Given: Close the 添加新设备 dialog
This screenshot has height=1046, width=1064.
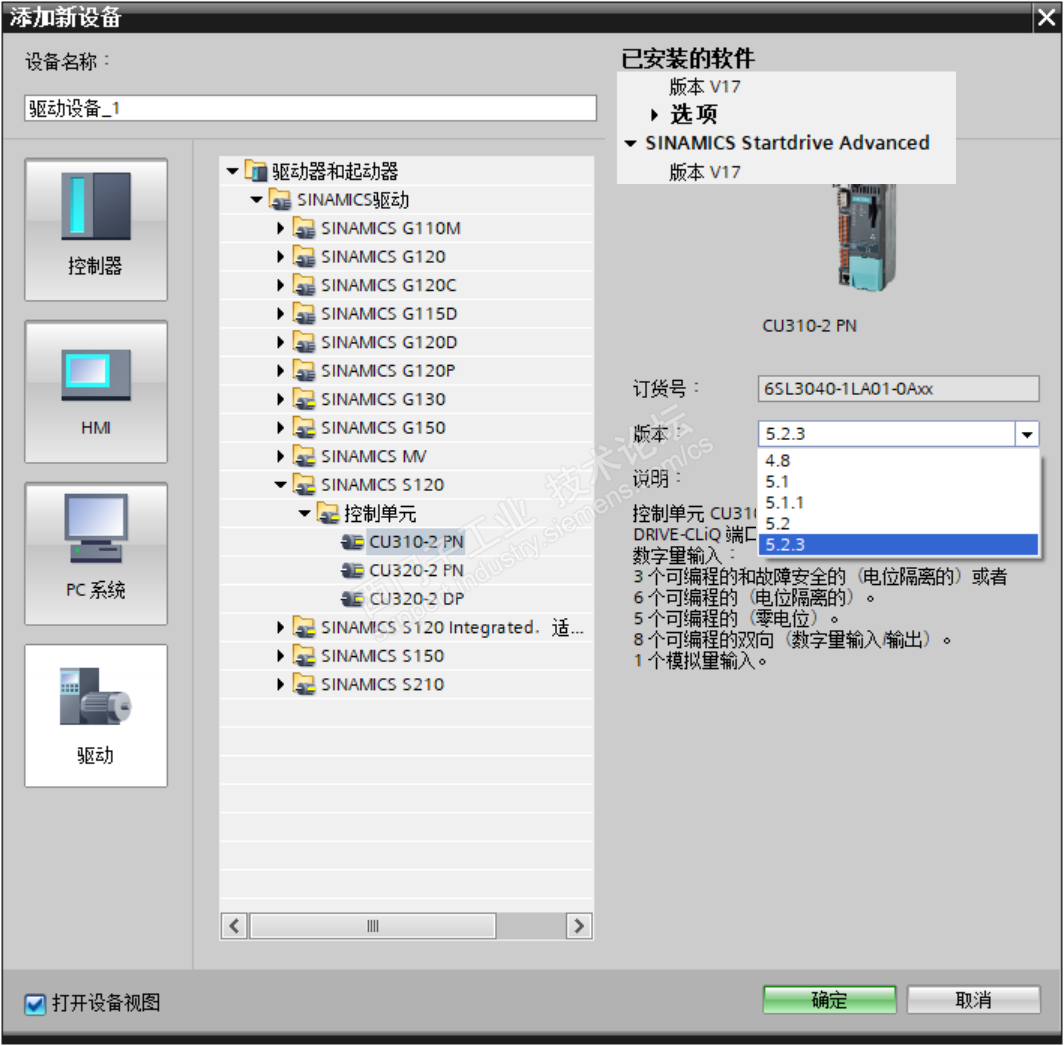Looking at the screenshot, I should [1046, 17].
